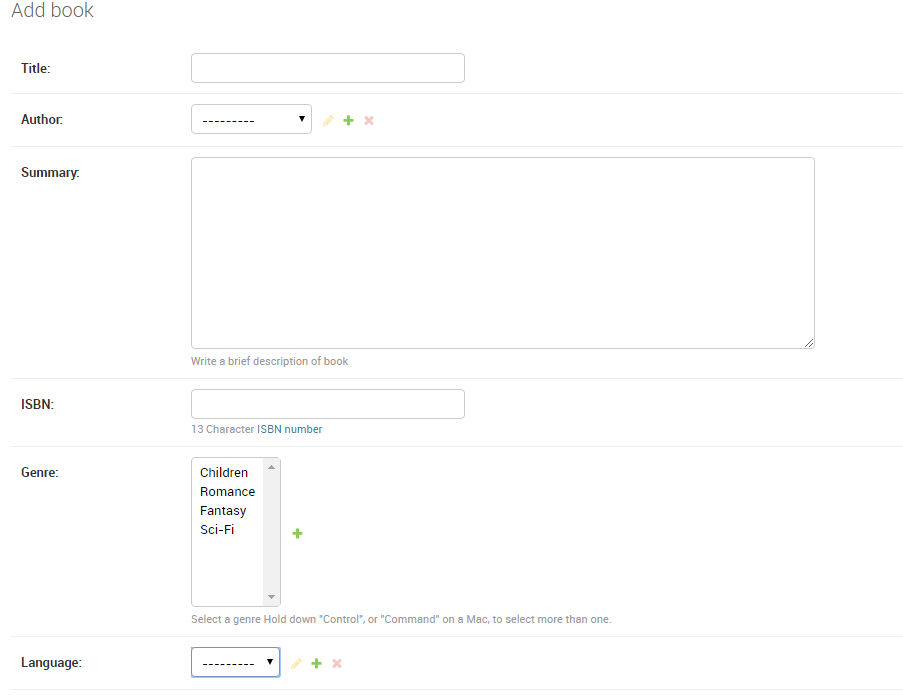Edit the selected author using the pencil icon
The width and height of the screenshot is (903, 697).
click(x=328, y=119)
